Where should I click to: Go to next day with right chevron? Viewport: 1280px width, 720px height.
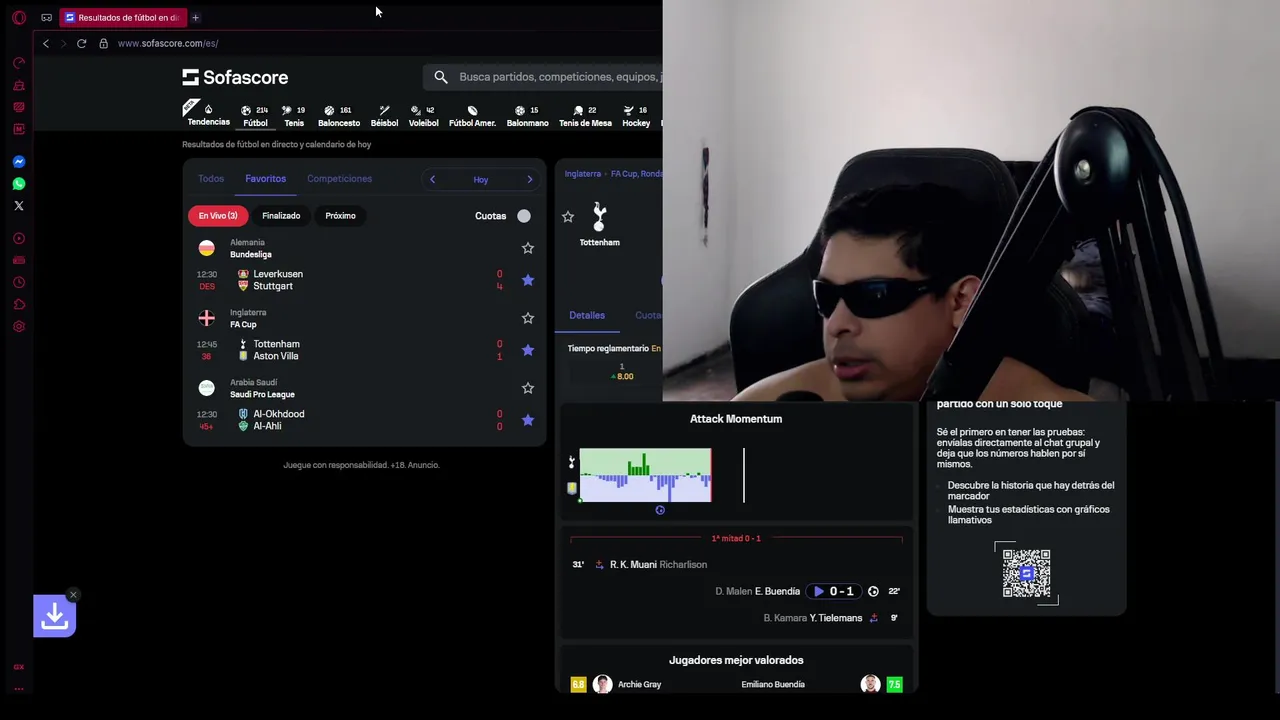tap(530, 180)
